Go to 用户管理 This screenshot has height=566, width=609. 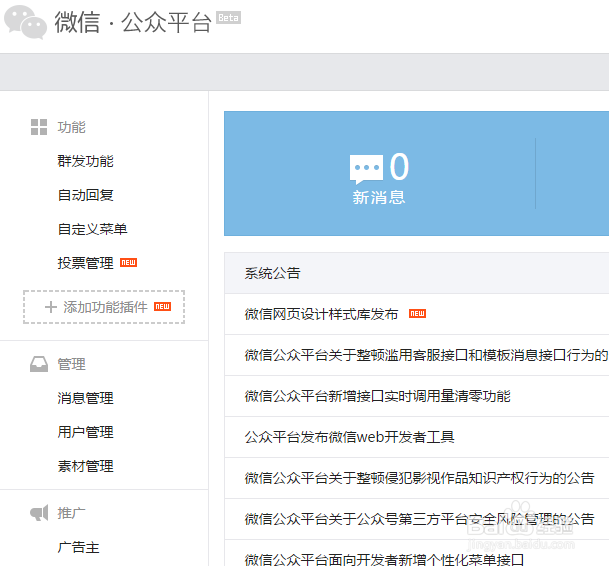point(85,432)
